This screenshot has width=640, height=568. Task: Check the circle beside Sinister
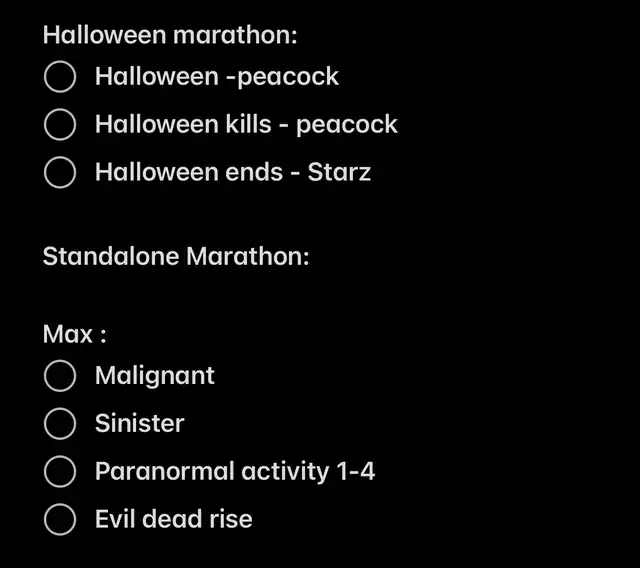tap(60, 423)
